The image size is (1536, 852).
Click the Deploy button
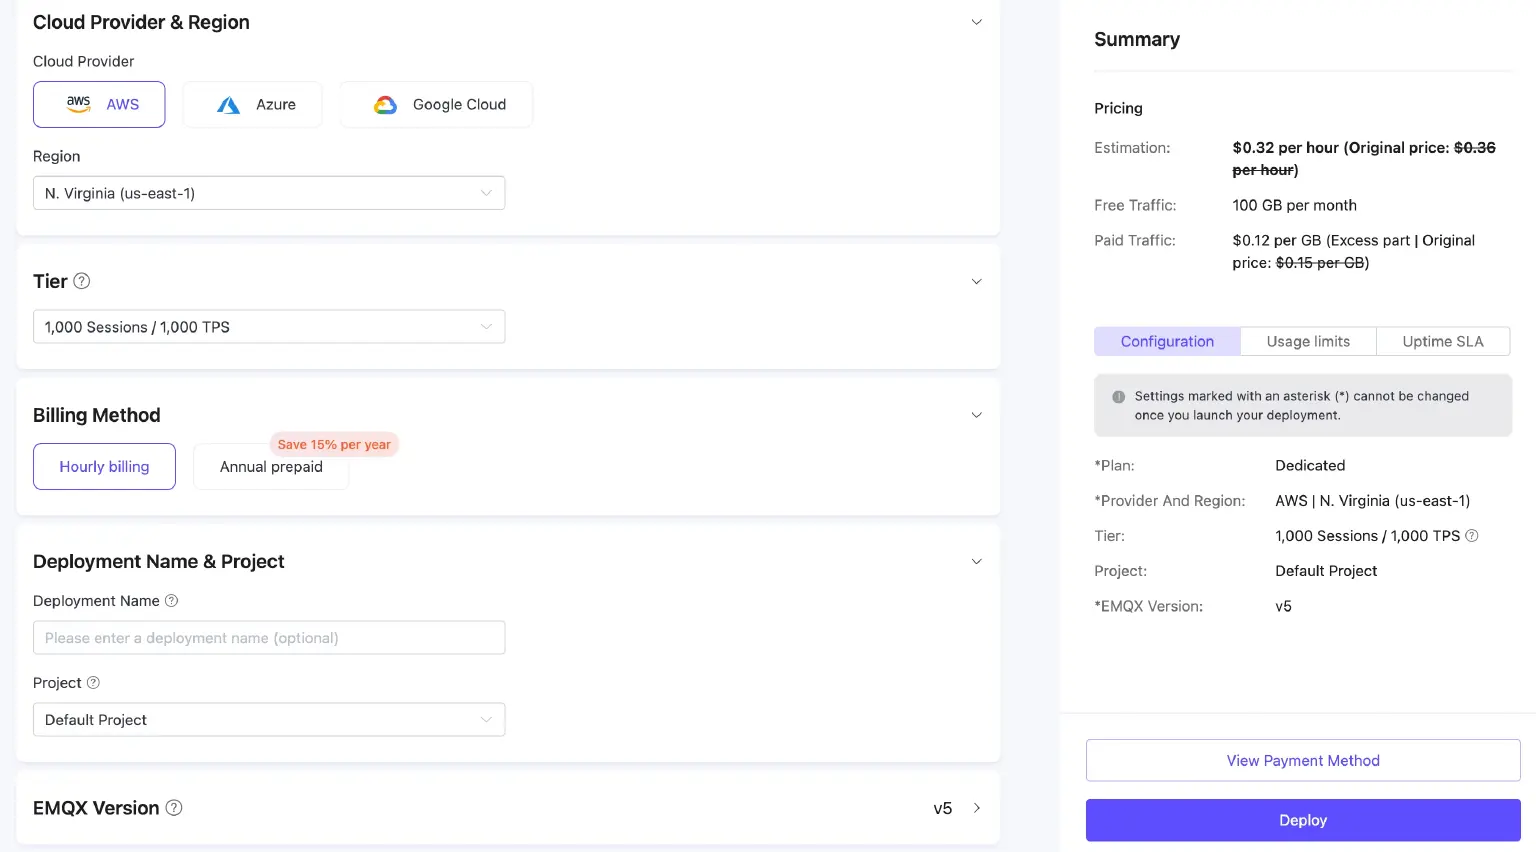click(x=1302, y=820)
